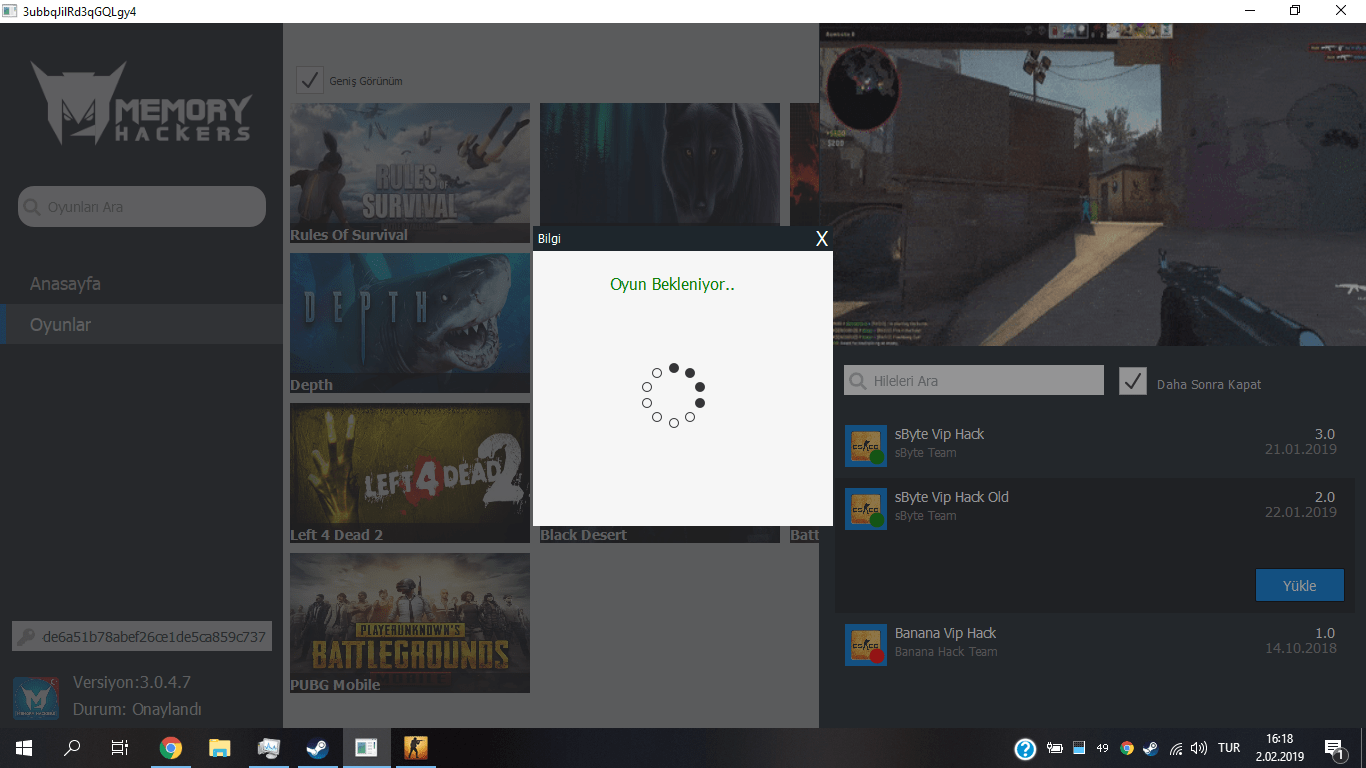The width and height of the screenshot is (1366, 768).
Task: Click the active Memory Hackers taskbar icon
Action: [x=366, y=748]
